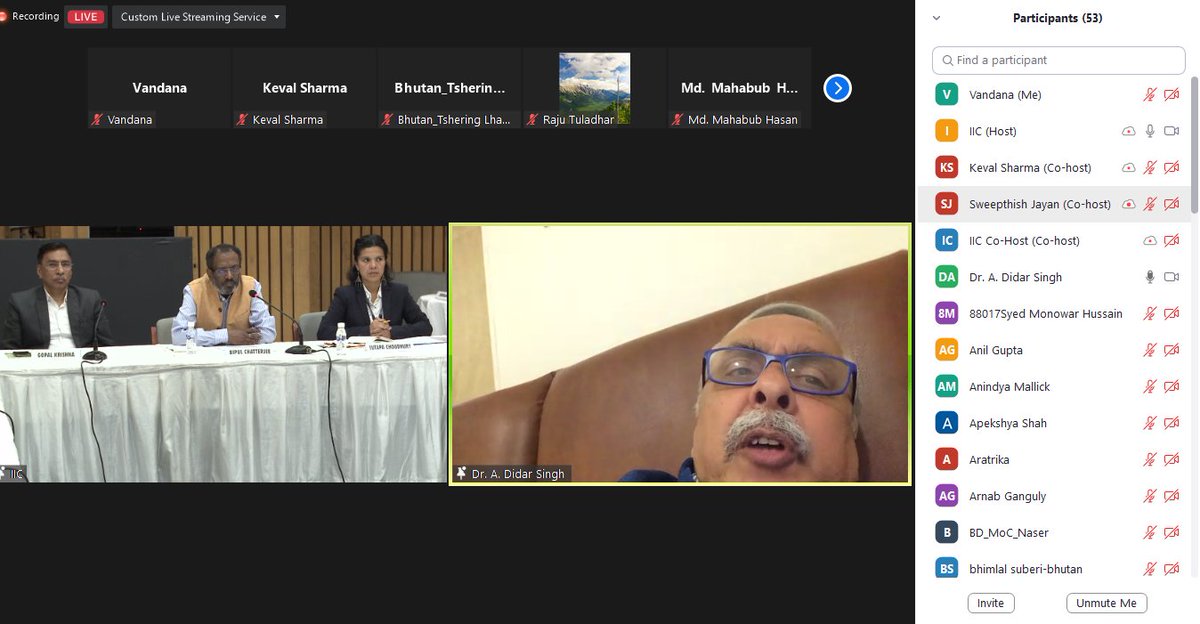Collapse the Participants panel with the chevron

[x=937, y=18]
